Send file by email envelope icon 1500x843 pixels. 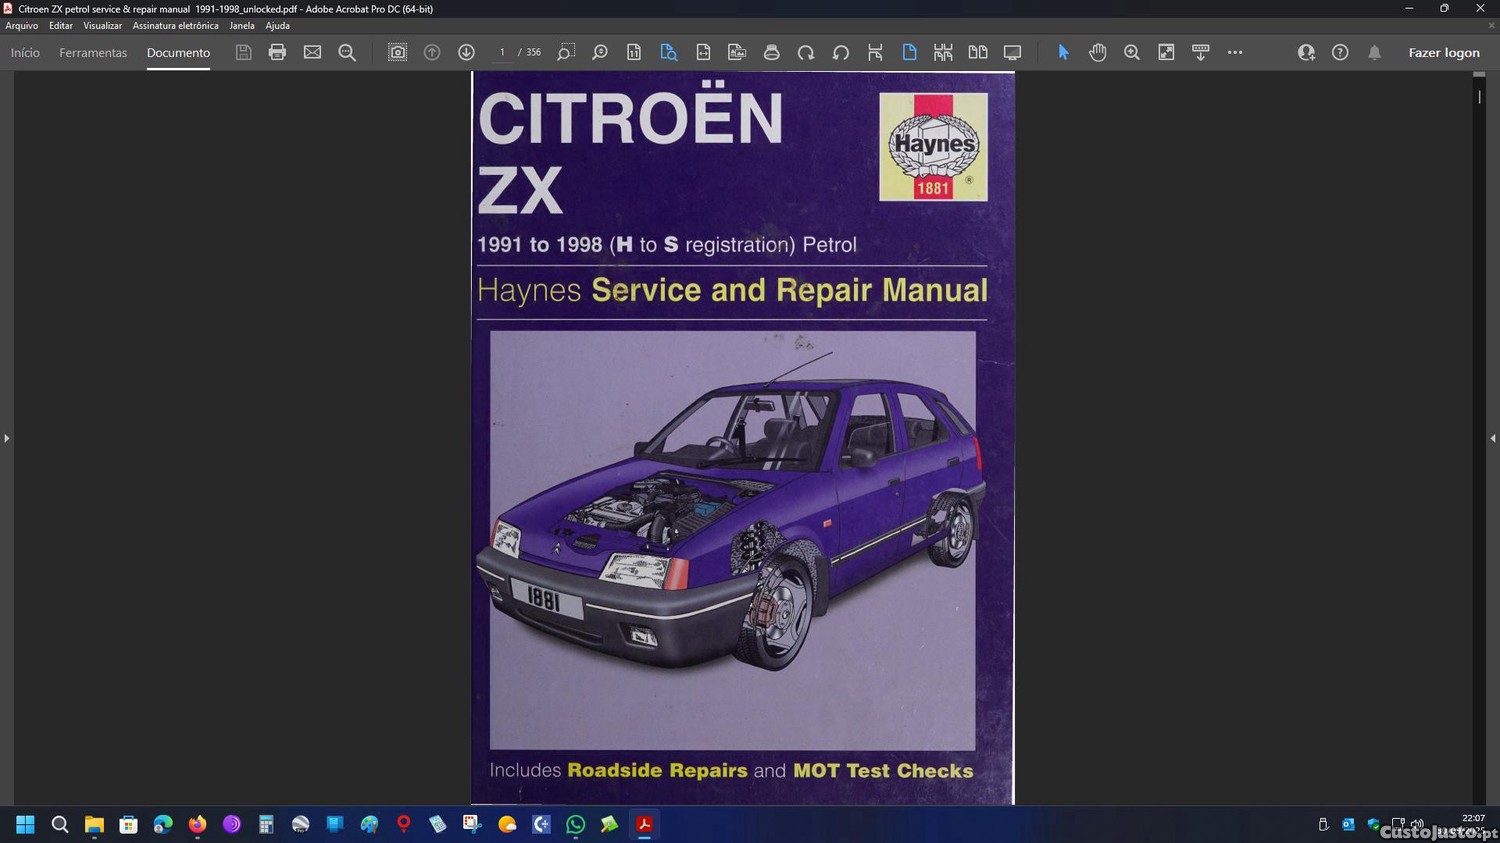click(312, 53)
